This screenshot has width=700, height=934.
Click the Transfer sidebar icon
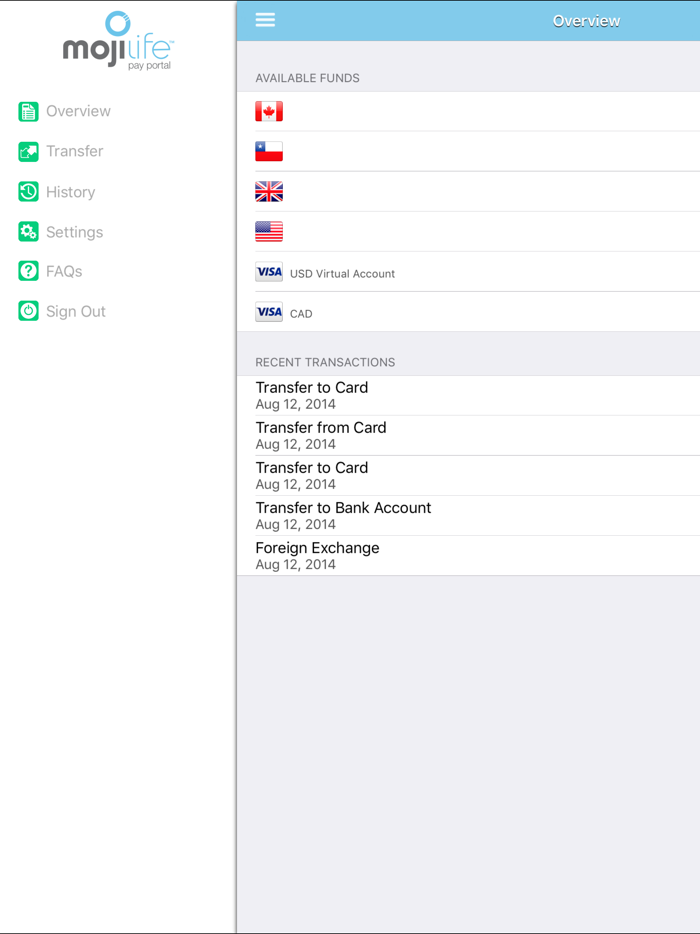click(x=28, y=152)
